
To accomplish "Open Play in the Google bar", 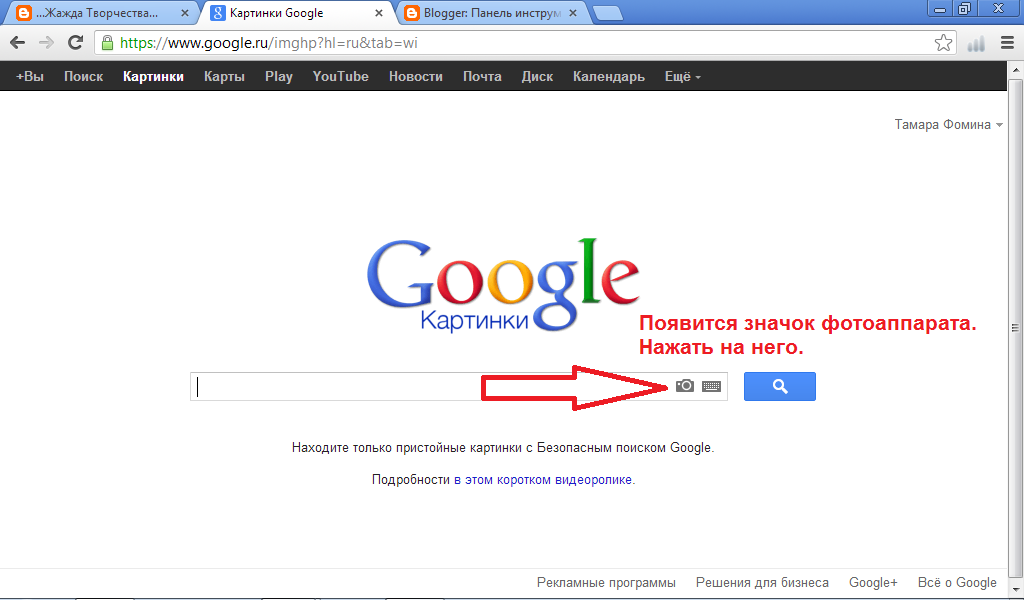I will point(279,76).
